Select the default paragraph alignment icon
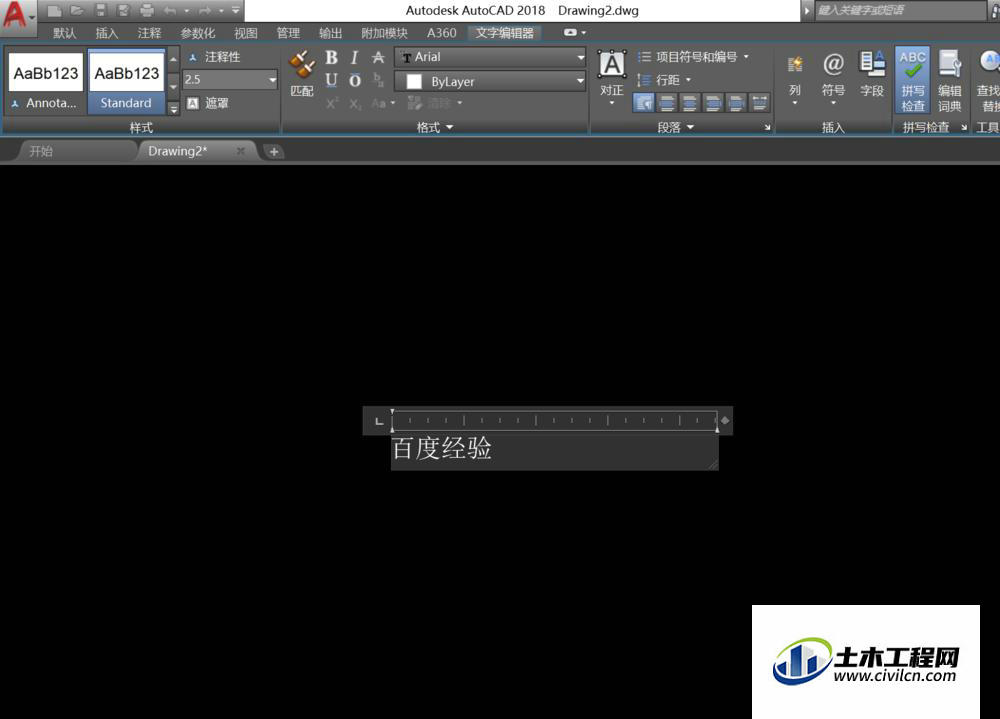 643,103
